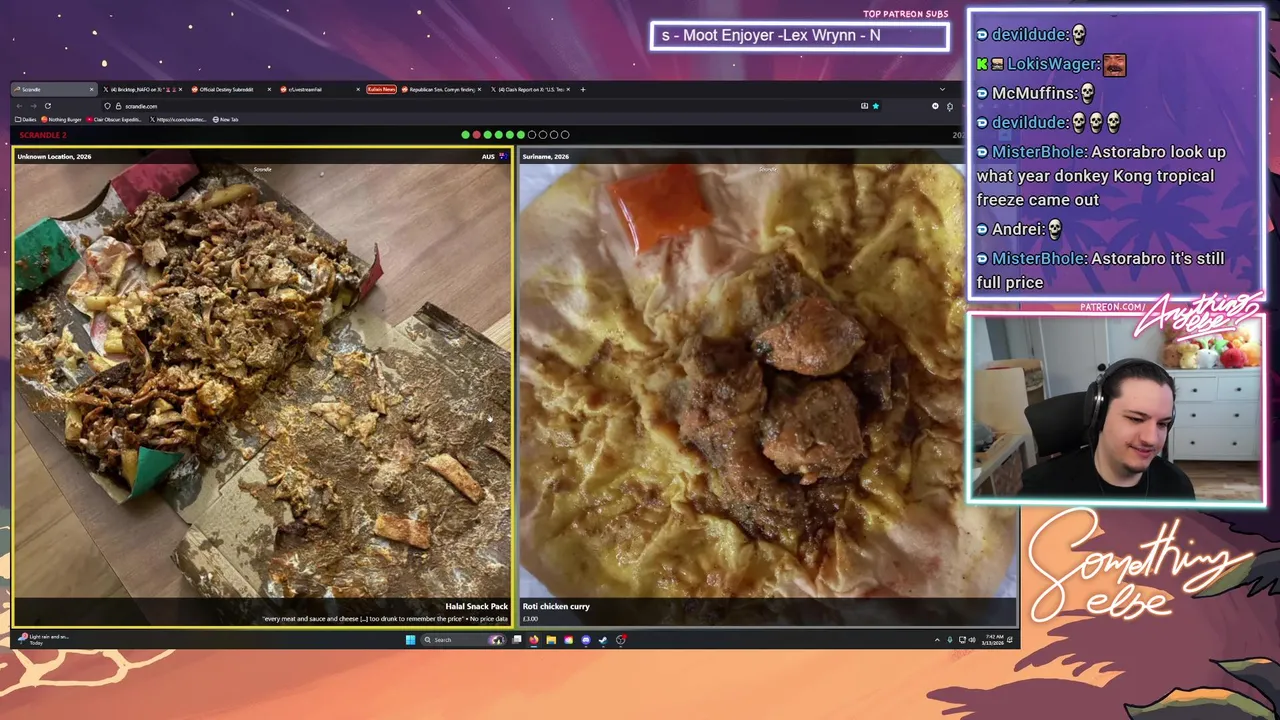Open the OBS icon in the taskbar
1280x720 pixels.
click(621, 640)
